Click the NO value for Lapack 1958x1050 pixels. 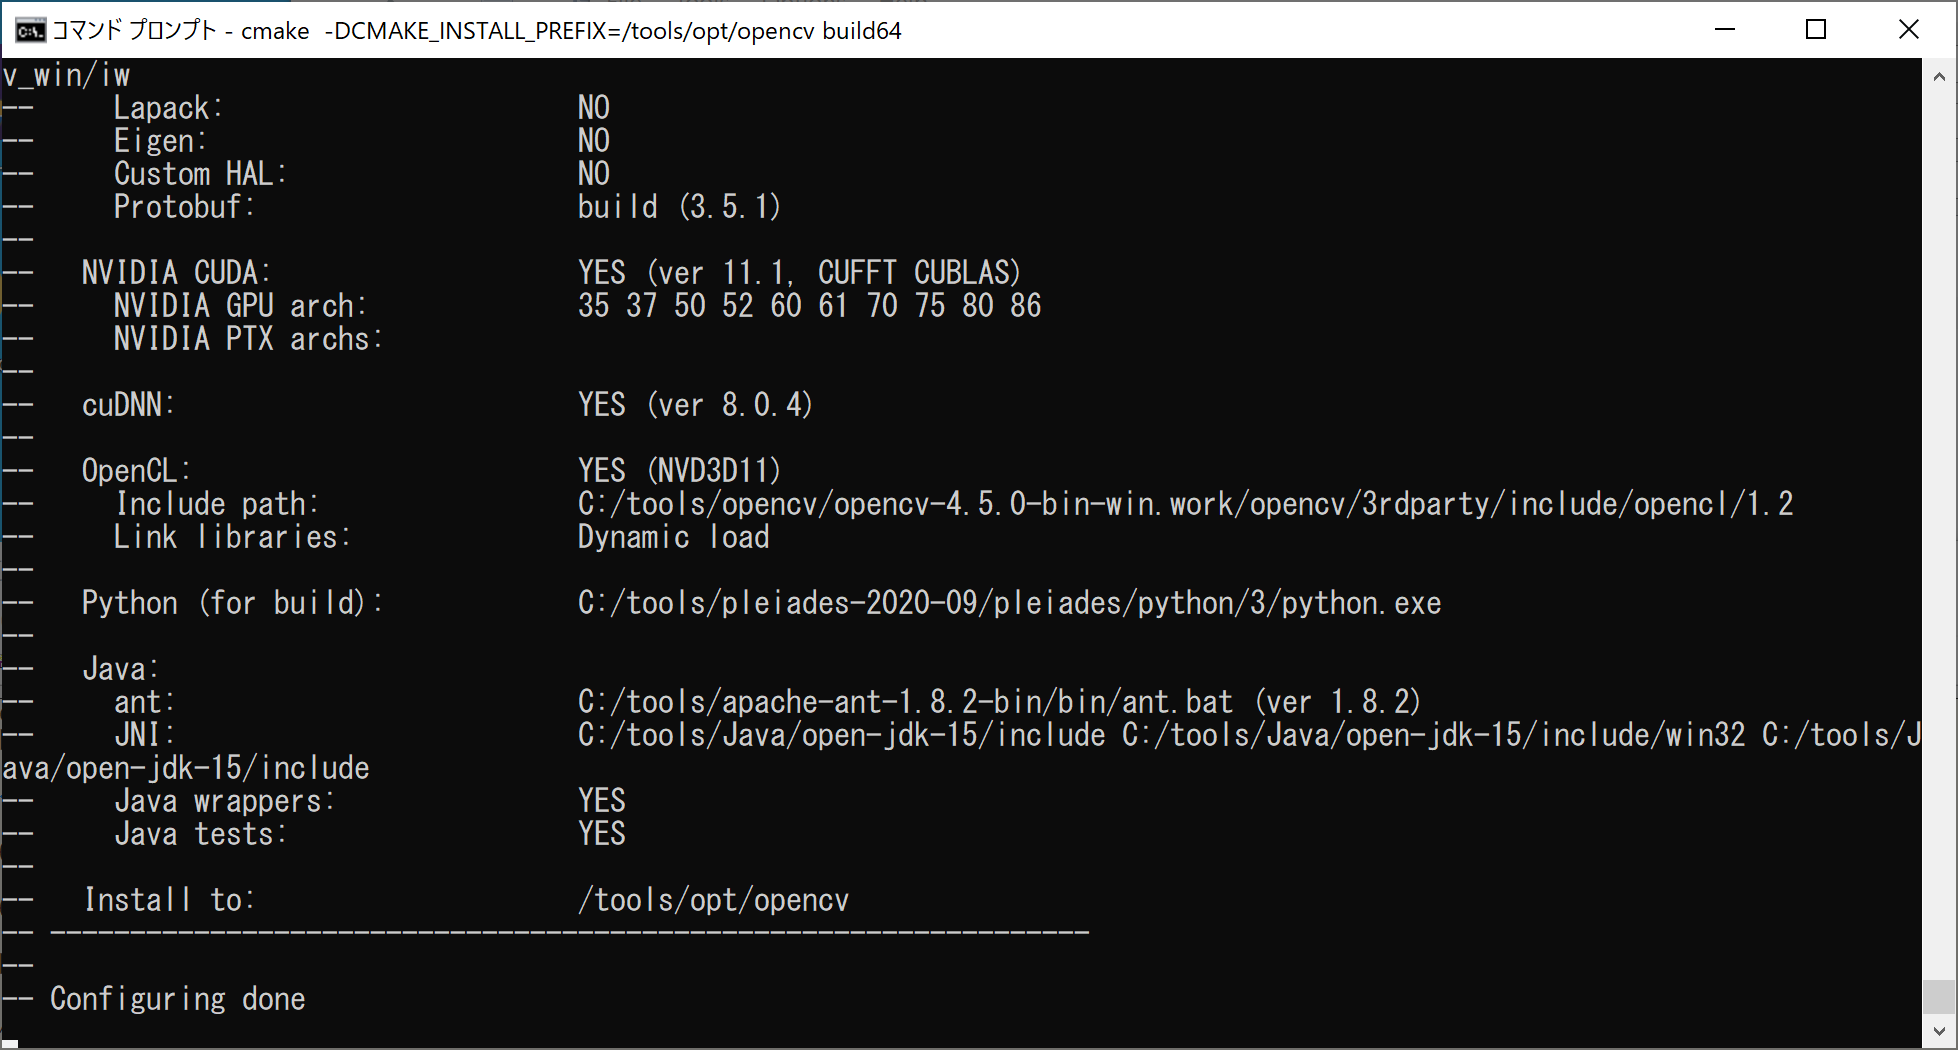click(593, 108)
